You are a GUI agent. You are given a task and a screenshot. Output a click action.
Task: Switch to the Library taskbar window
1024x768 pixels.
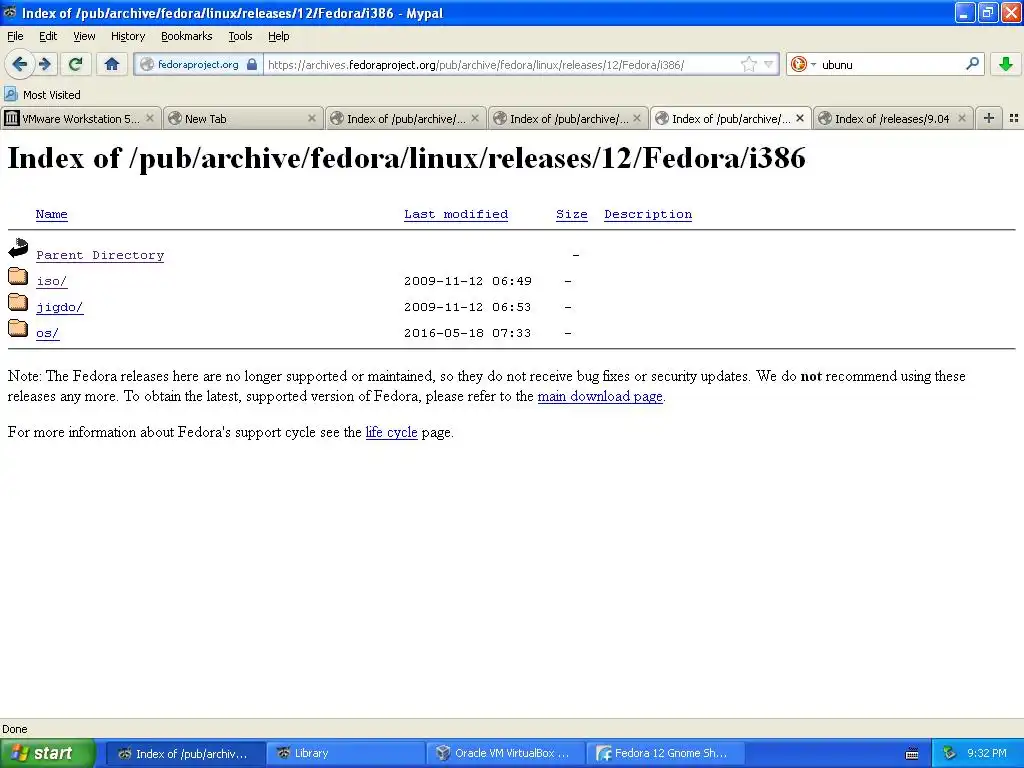346,753
